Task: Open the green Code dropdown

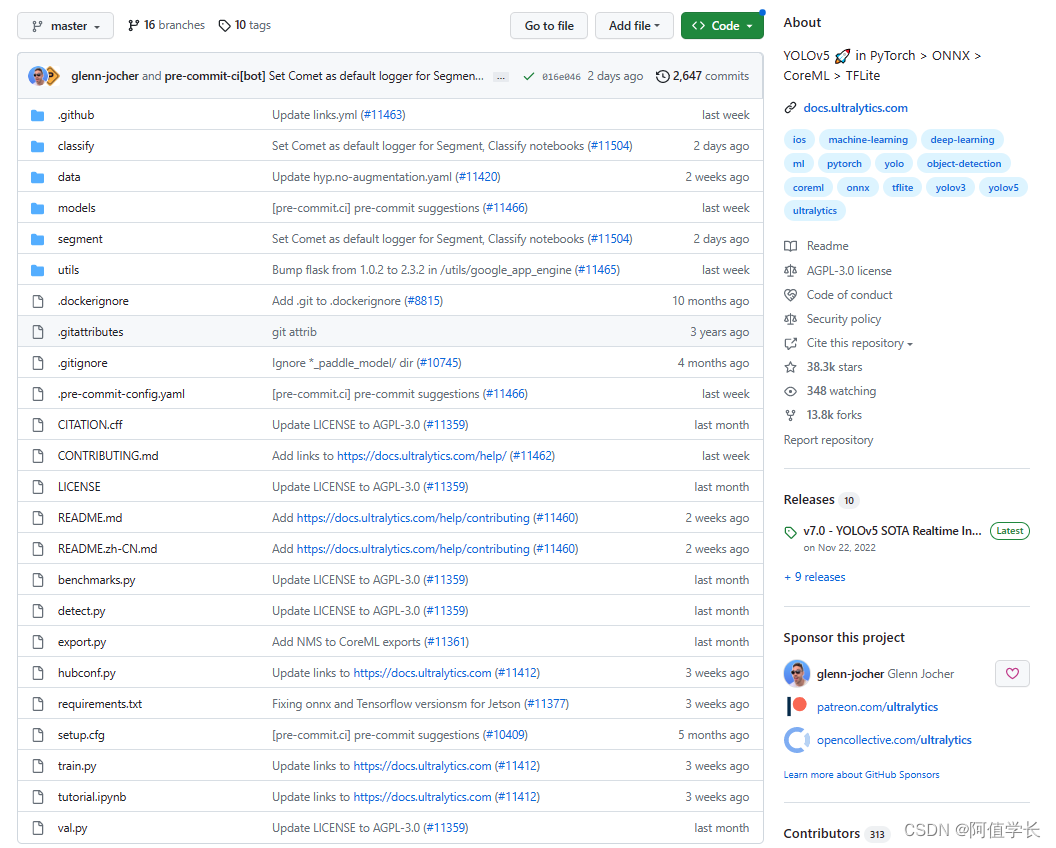Action: [x=722, y=26]
